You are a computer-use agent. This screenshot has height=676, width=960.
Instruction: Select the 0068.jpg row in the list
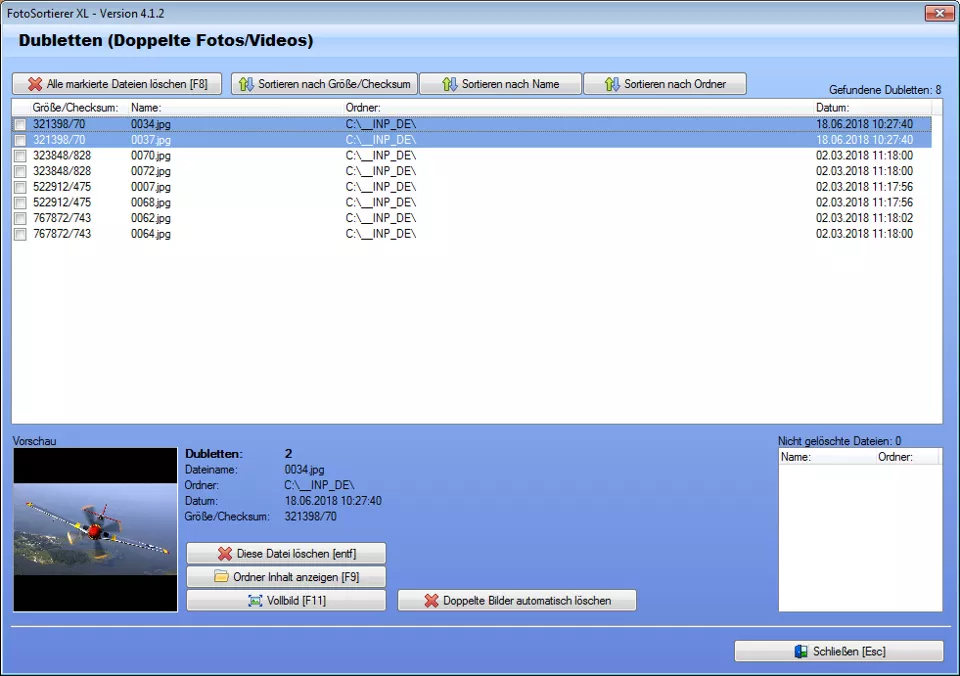(x=151, y=203)
